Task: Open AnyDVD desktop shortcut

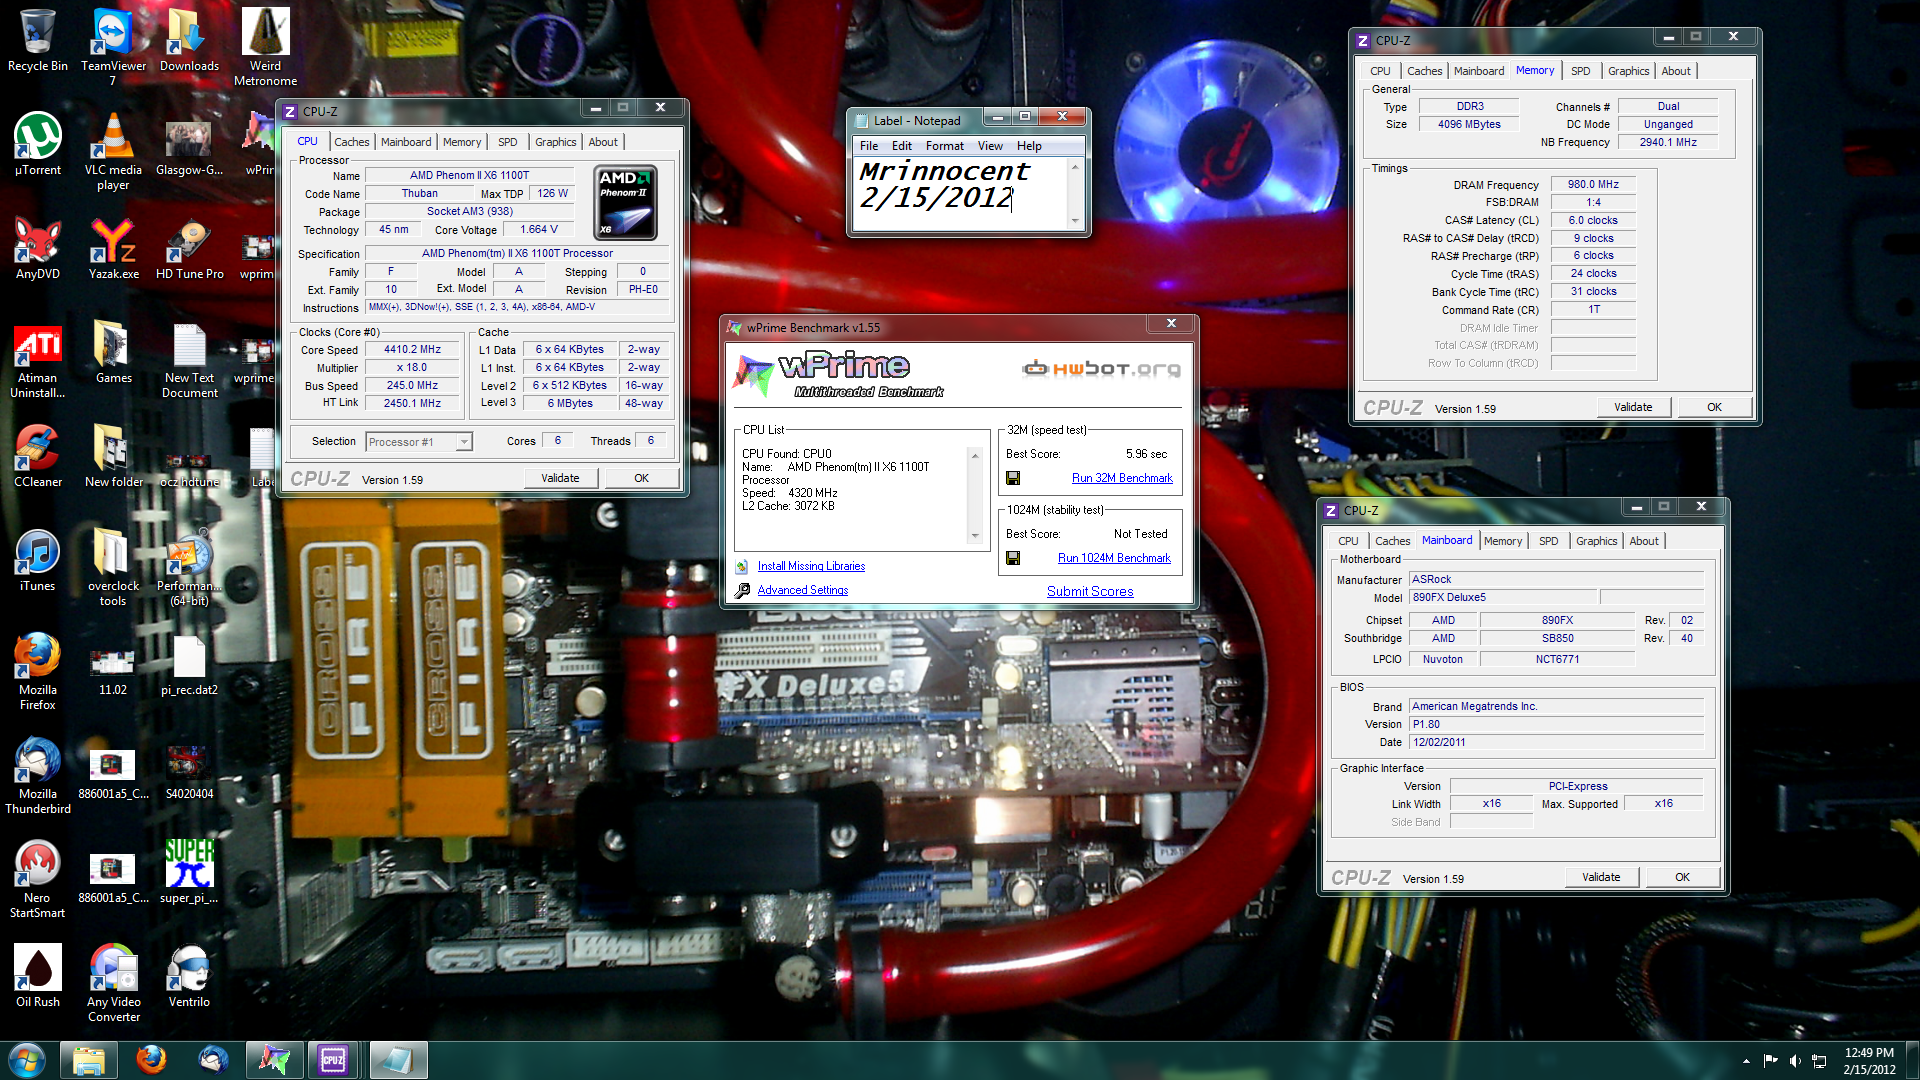Action: pyautogui.click(x=38, y=248)
